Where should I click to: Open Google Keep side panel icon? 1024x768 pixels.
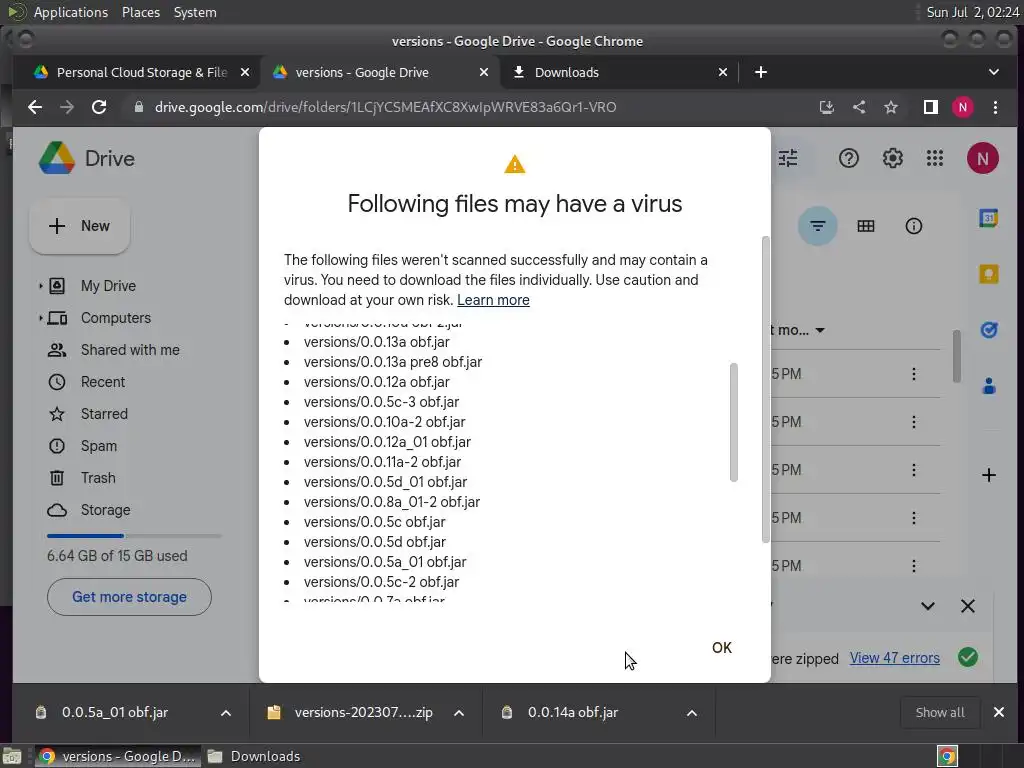pos(989,274)
